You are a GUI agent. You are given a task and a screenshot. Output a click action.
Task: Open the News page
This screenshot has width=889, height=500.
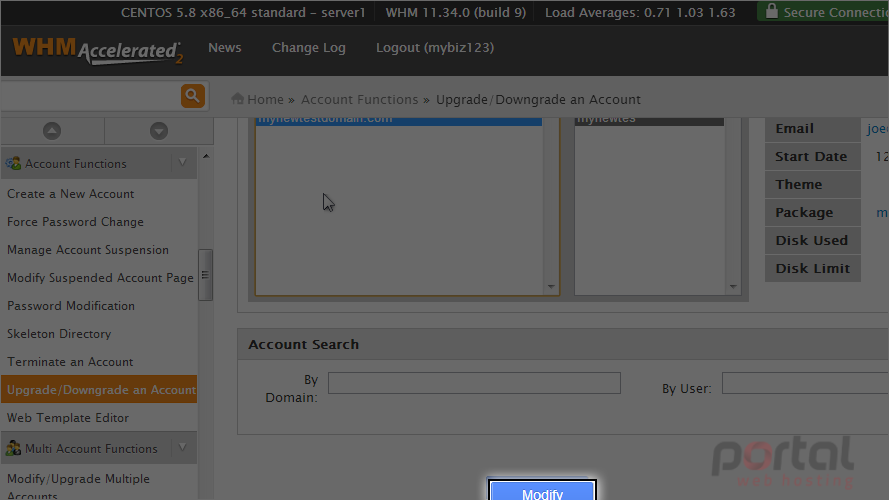pos(225,48)
